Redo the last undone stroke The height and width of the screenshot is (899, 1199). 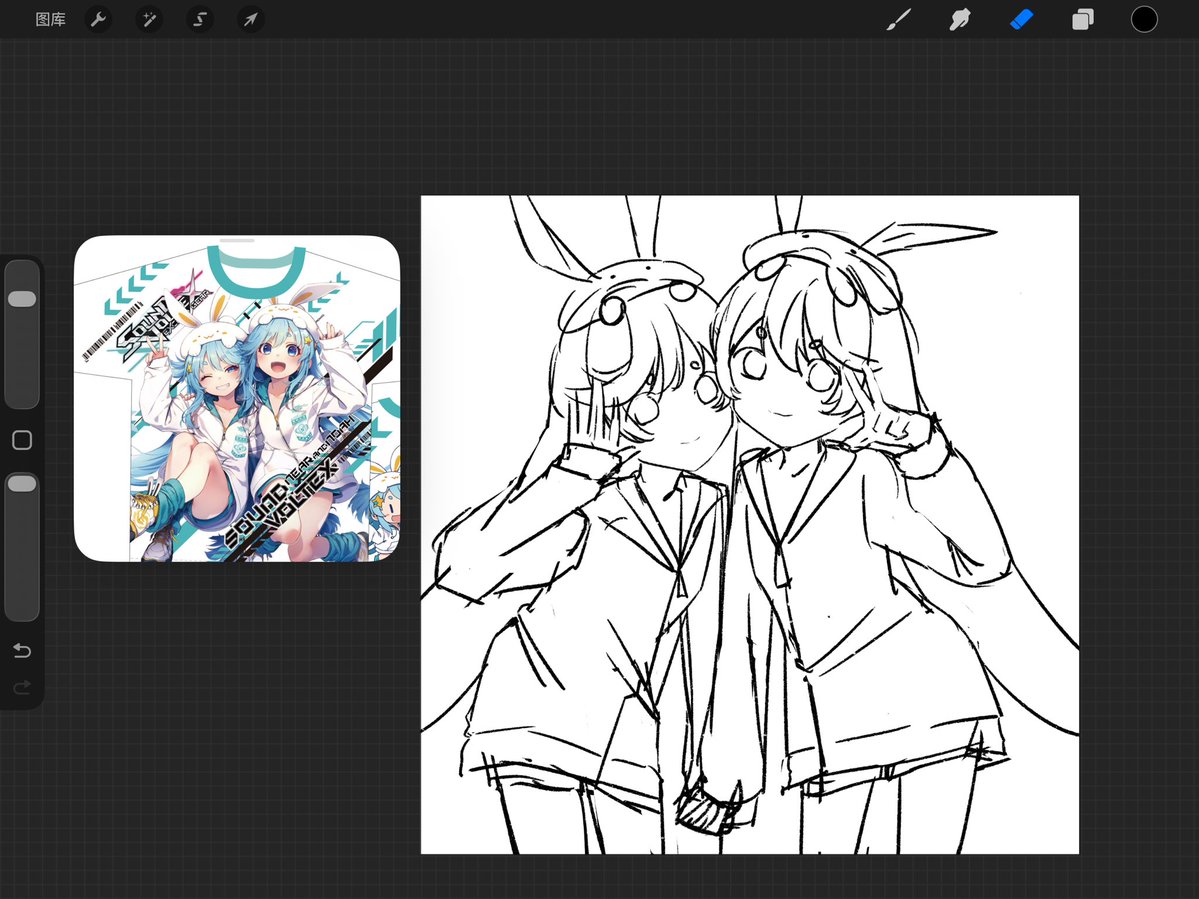tap(22, 687)
